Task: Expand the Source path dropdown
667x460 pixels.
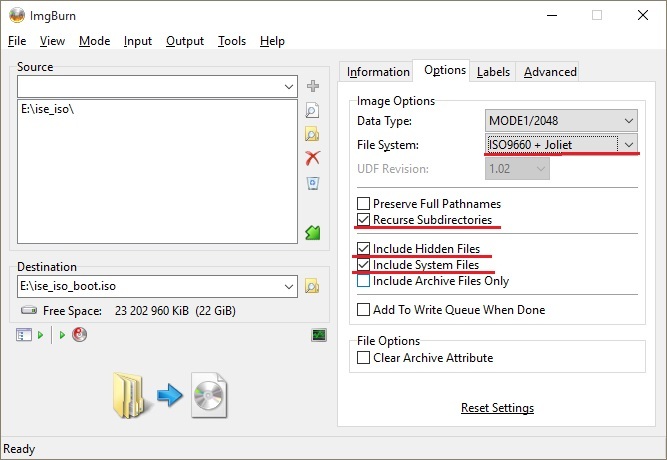Action: 289,87
